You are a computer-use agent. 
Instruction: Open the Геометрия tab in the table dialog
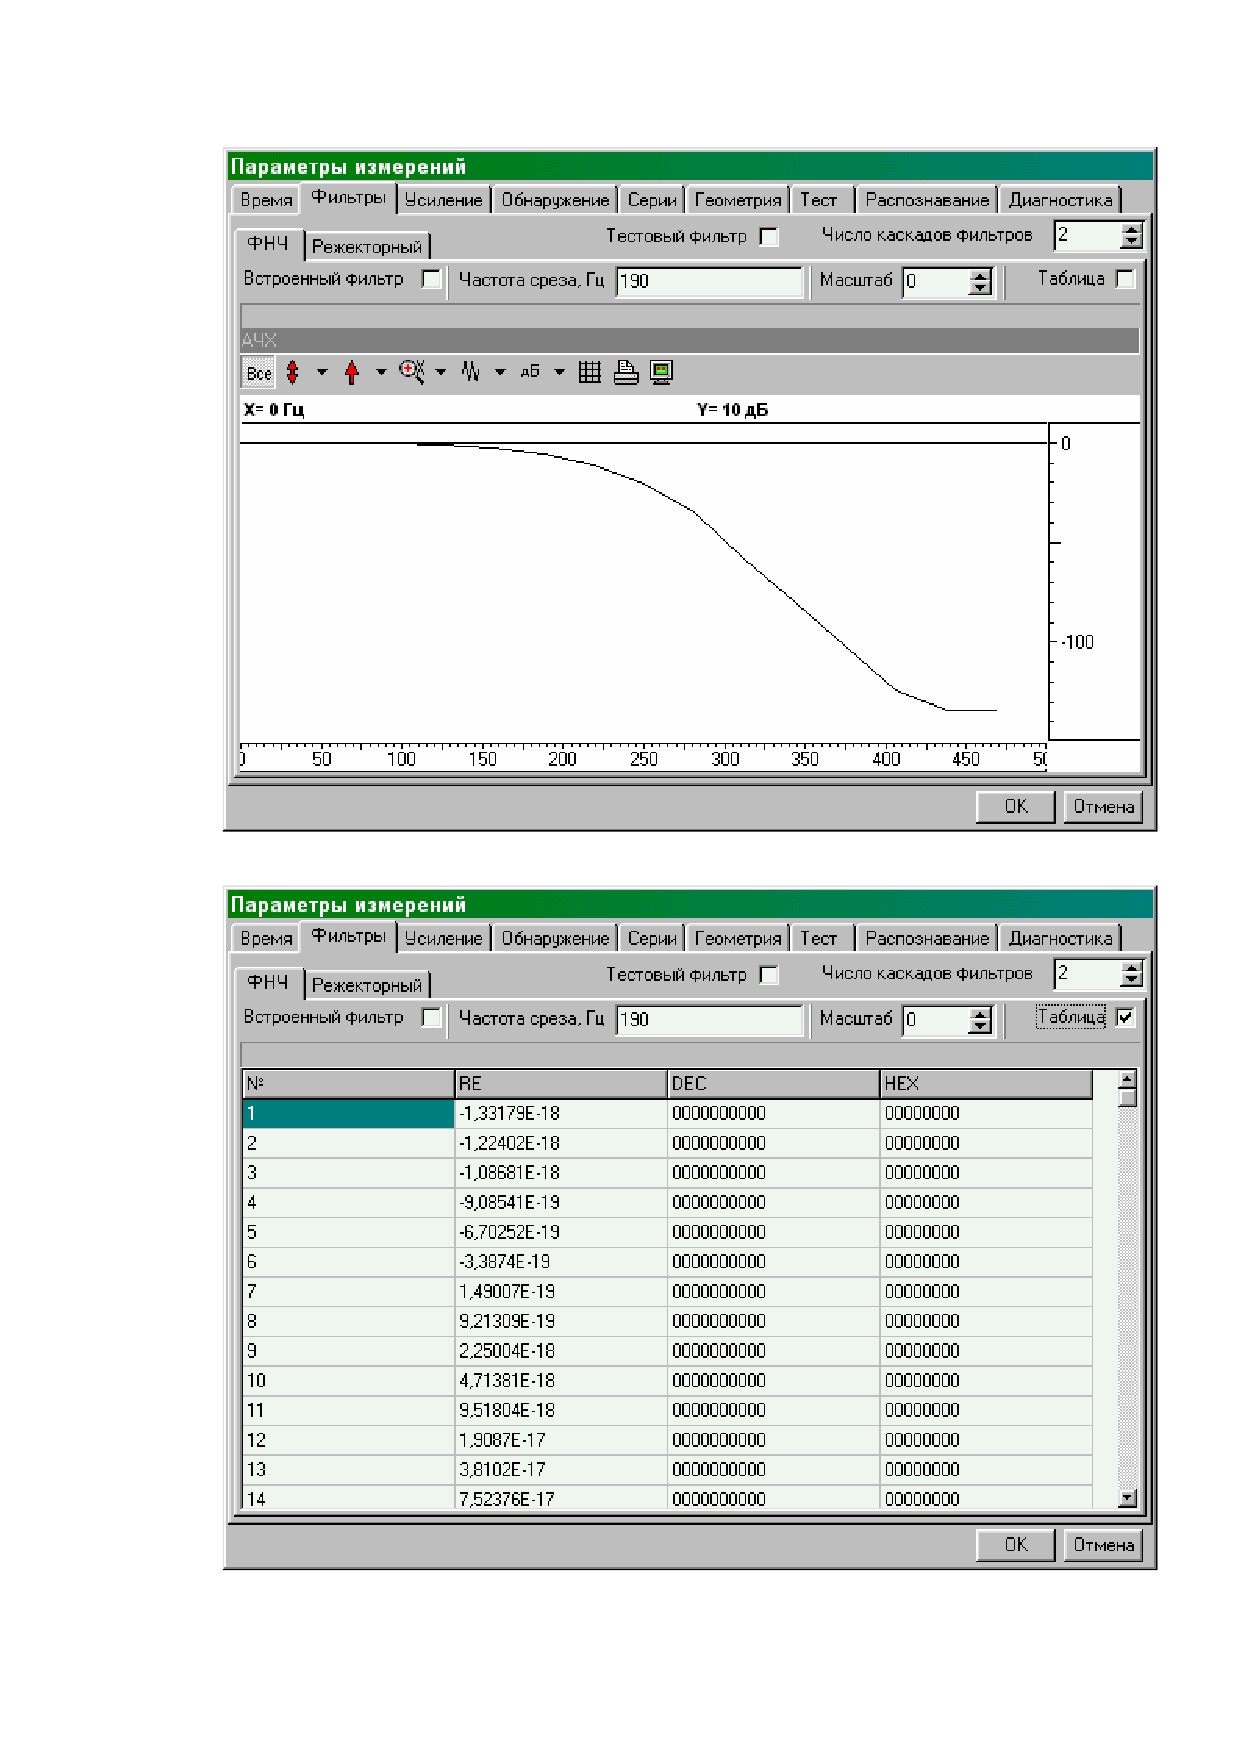pyautogui.click(x=738, y=938)
